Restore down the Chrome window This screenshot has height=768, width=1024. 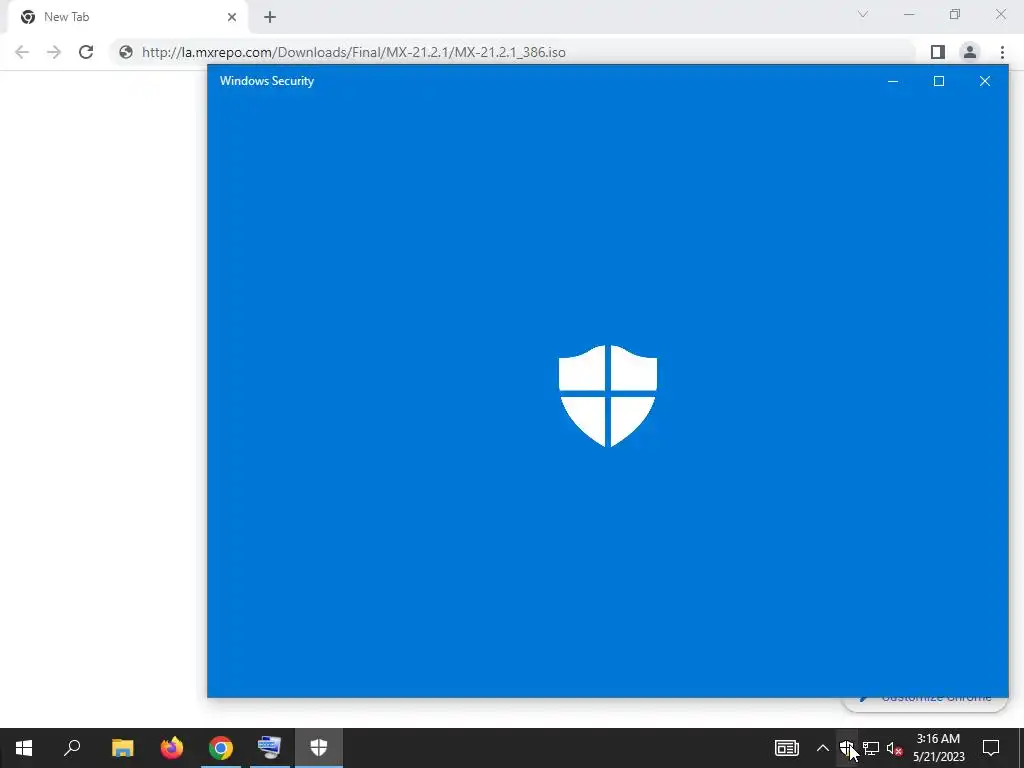(955, 14)
